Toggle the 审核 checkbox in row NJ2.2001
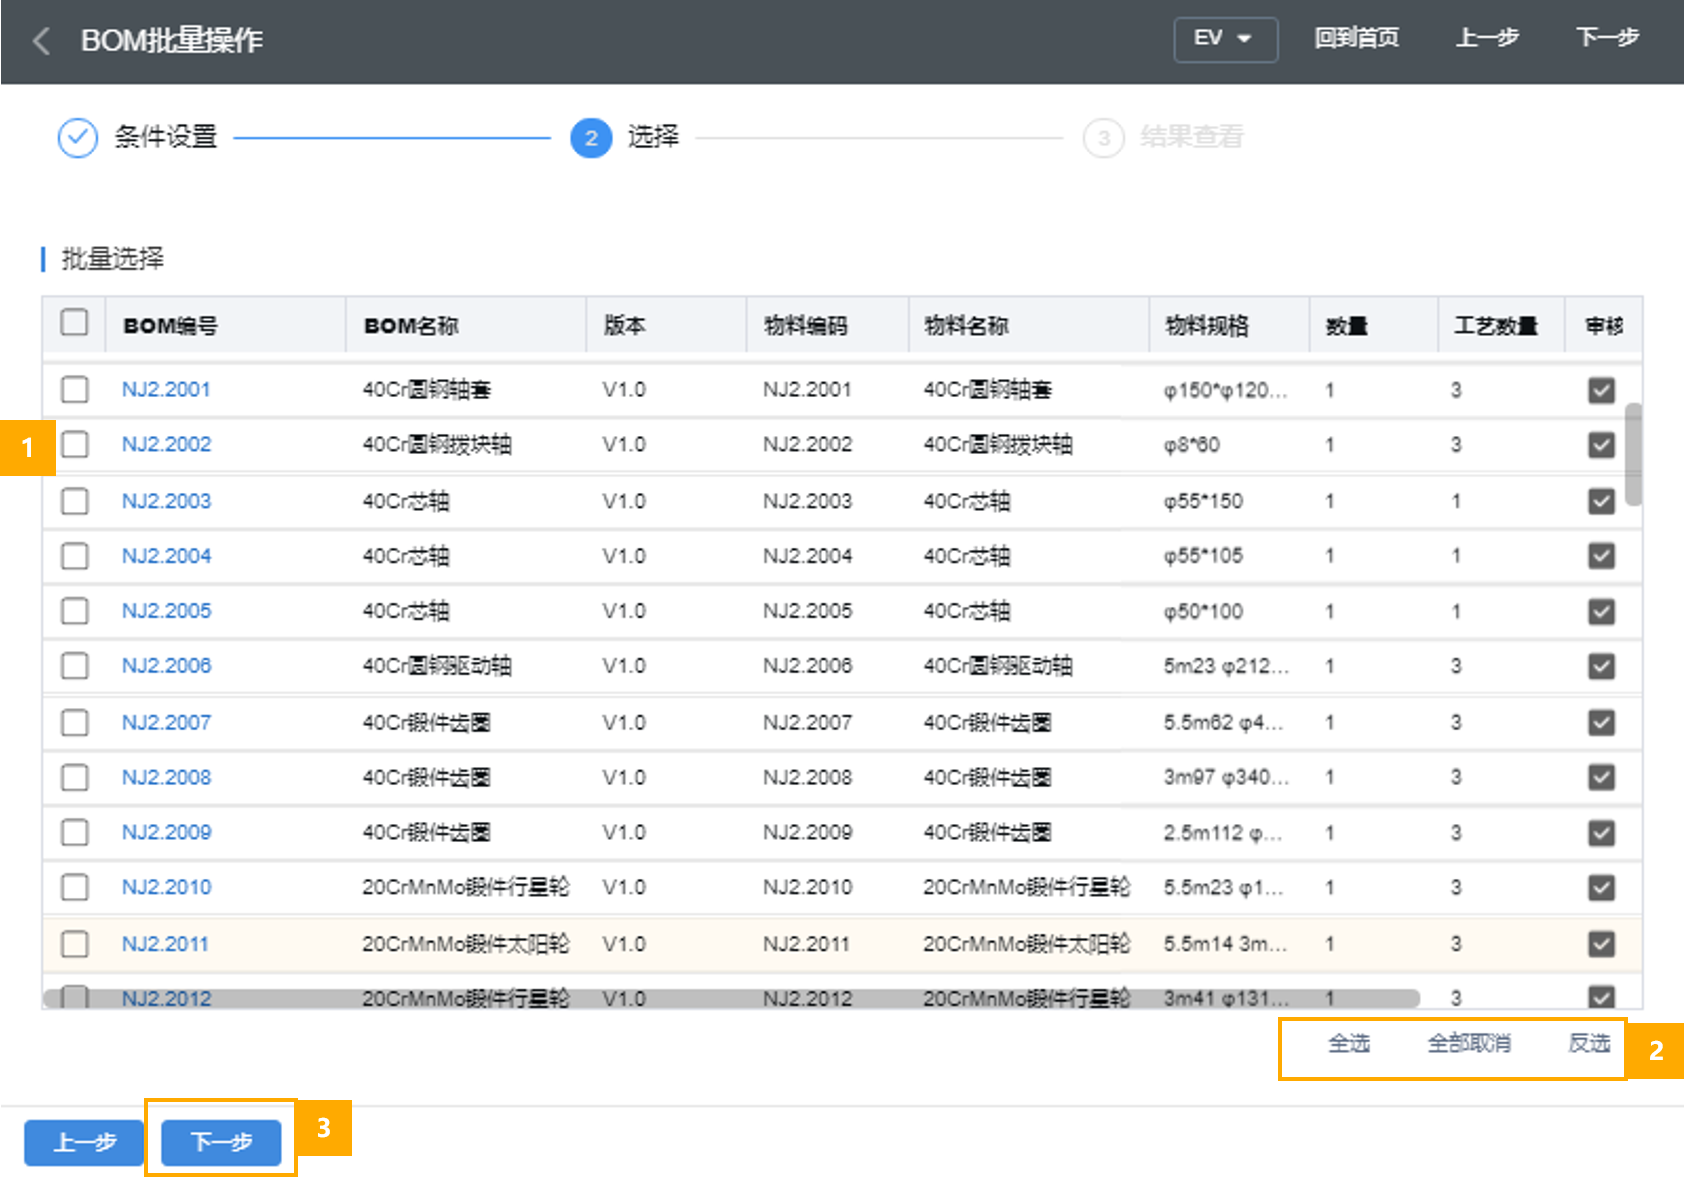Image resolution: width=1684 pixels, height=1181 pixels. coord(1601,390)
